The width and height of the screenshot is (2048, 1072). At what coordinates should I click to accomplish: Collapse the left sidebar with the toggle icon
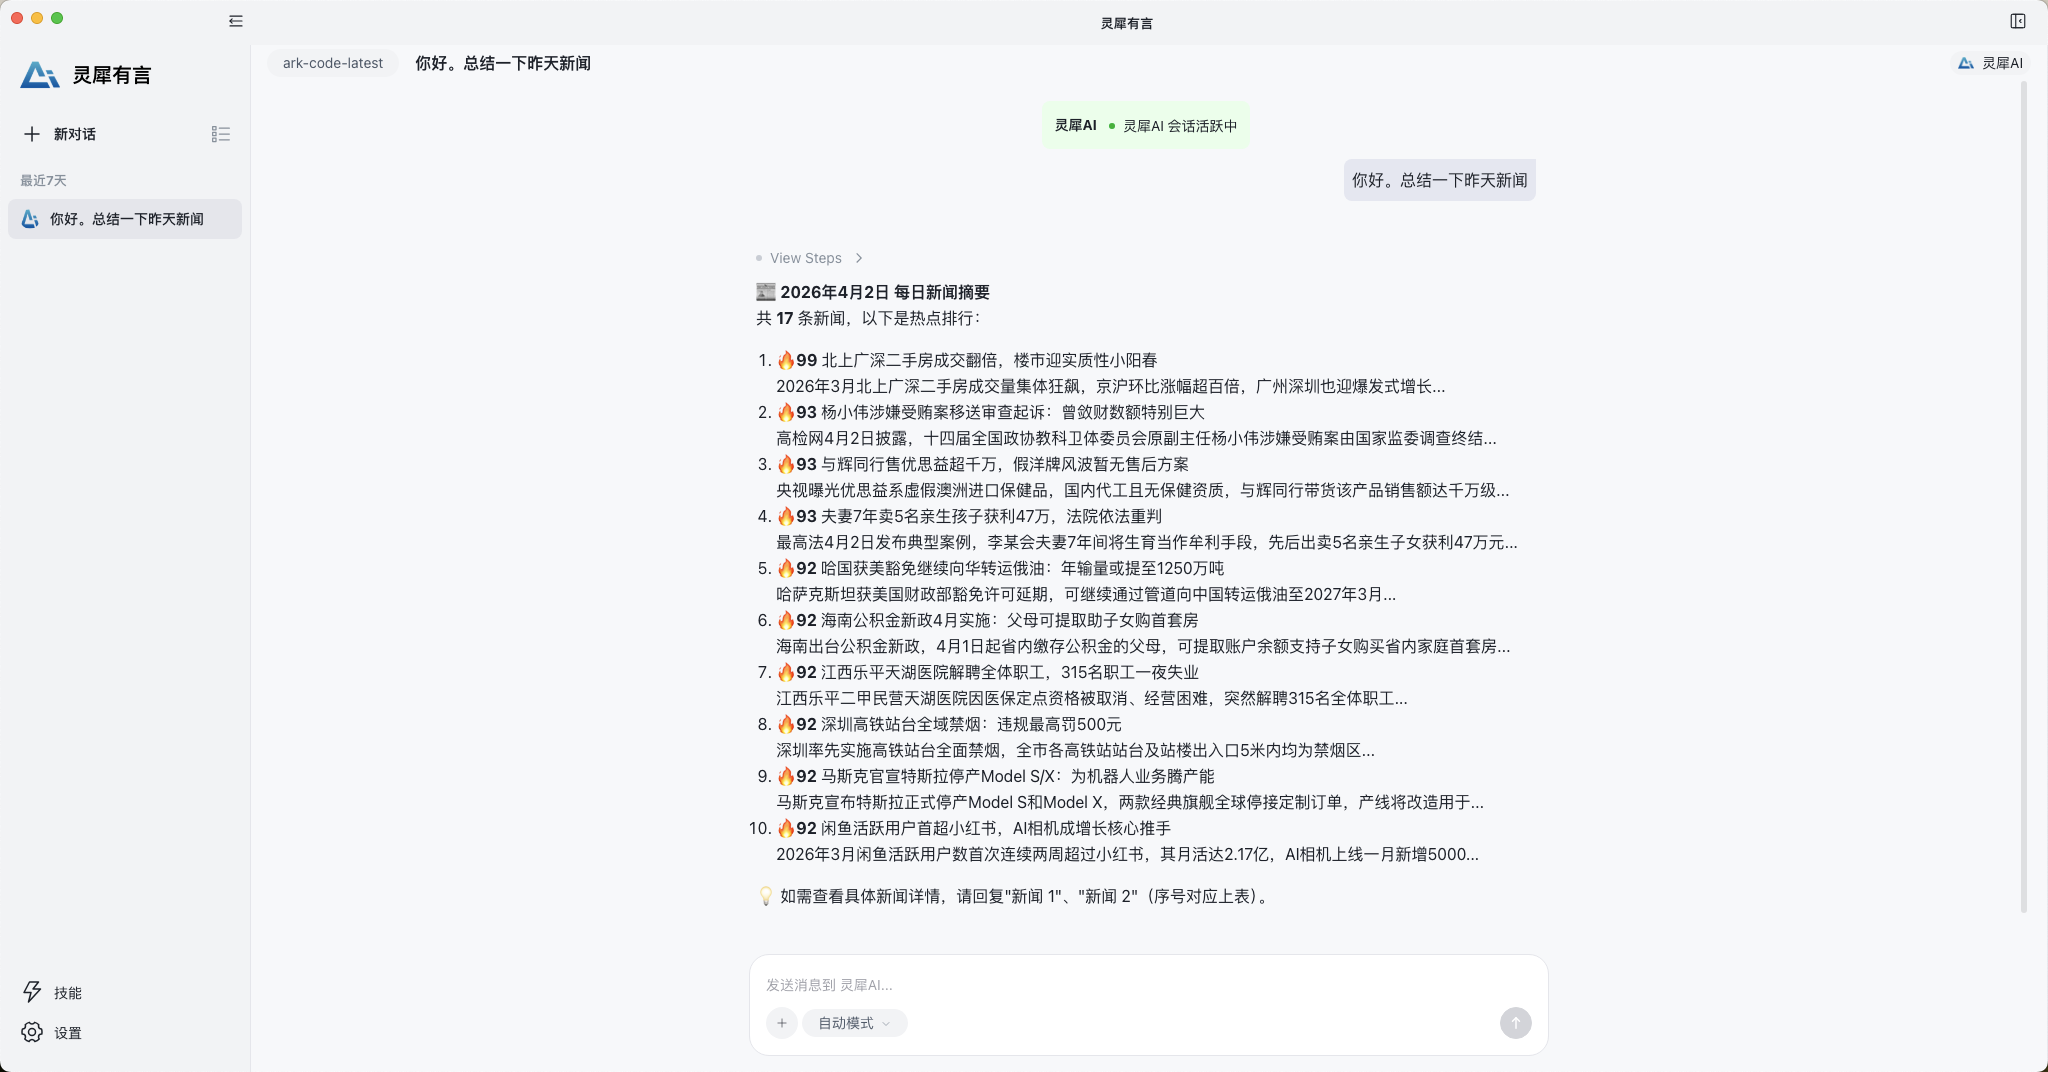pos(236,21)
